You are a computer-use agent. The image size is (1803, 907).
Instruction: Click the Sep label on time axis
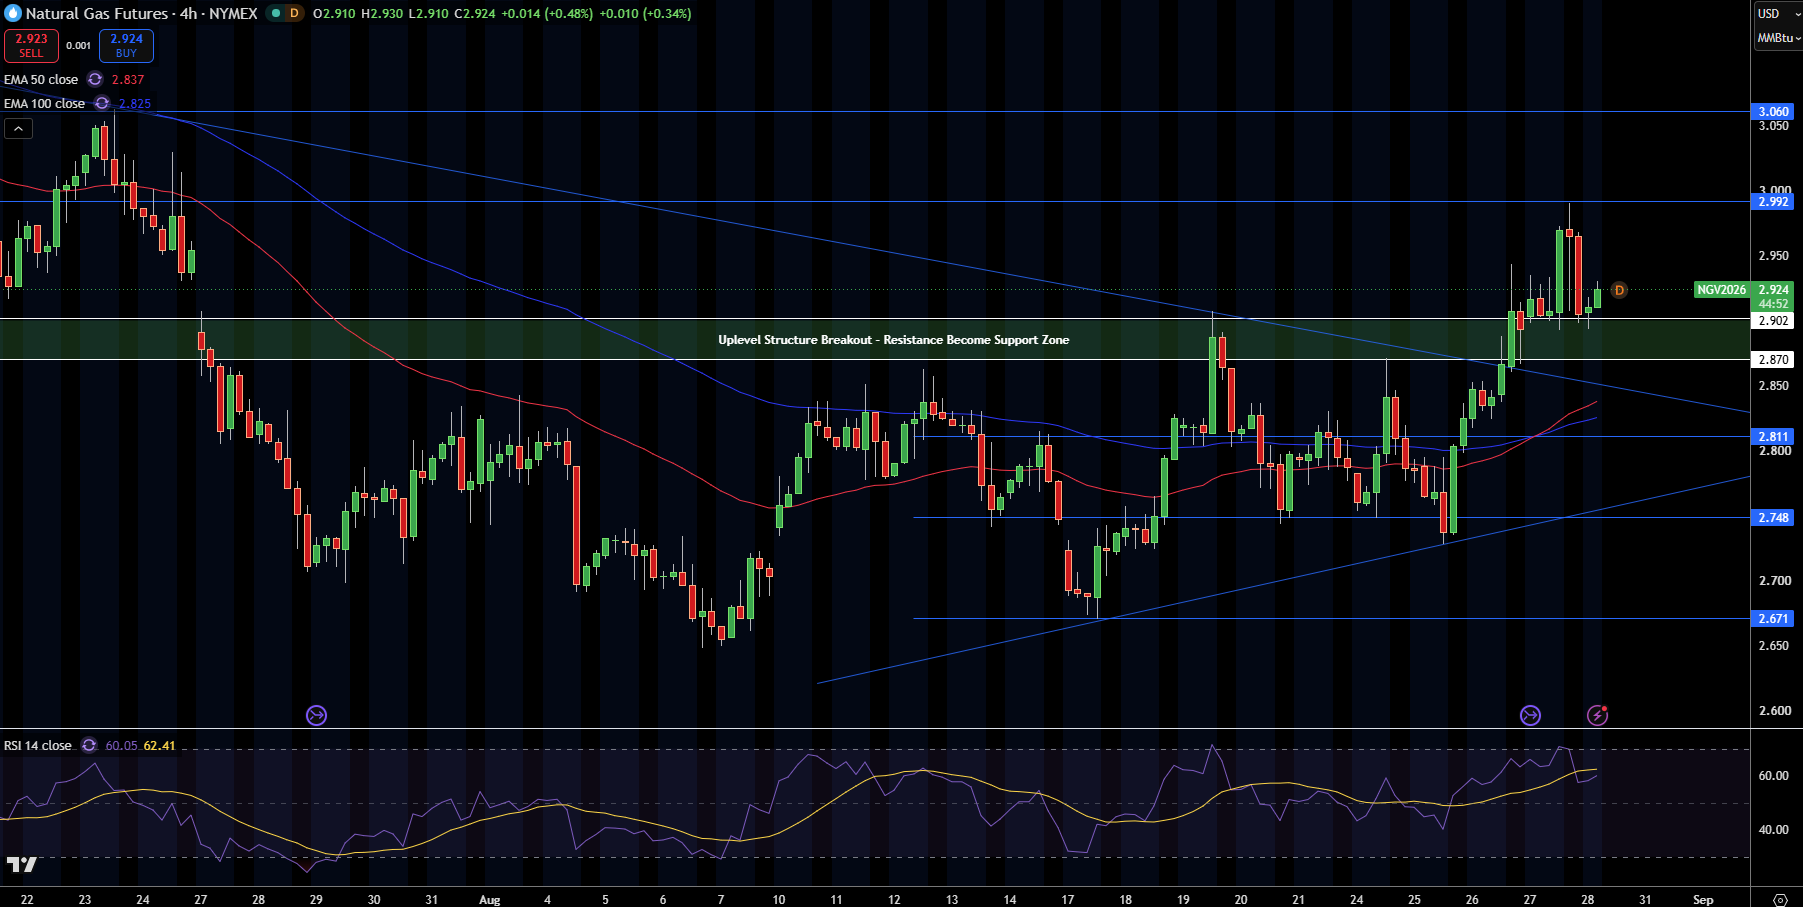1703,899
